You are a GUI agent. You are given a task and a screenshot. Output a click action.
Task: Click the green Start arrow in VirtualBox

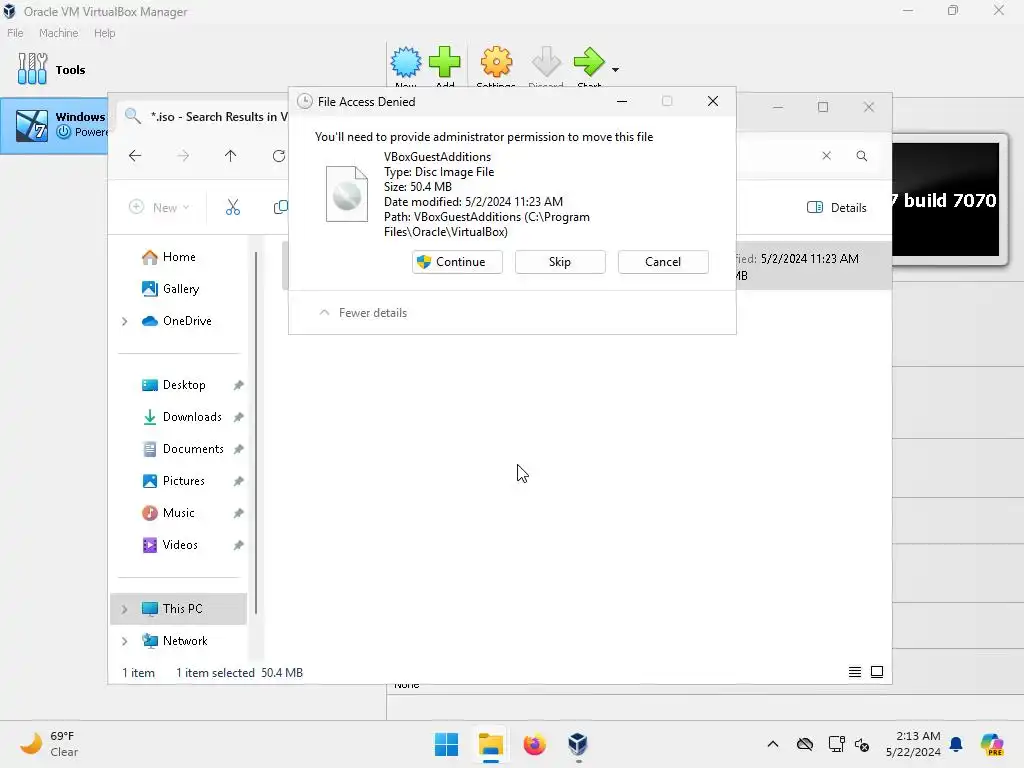click(x=589, y=62)
